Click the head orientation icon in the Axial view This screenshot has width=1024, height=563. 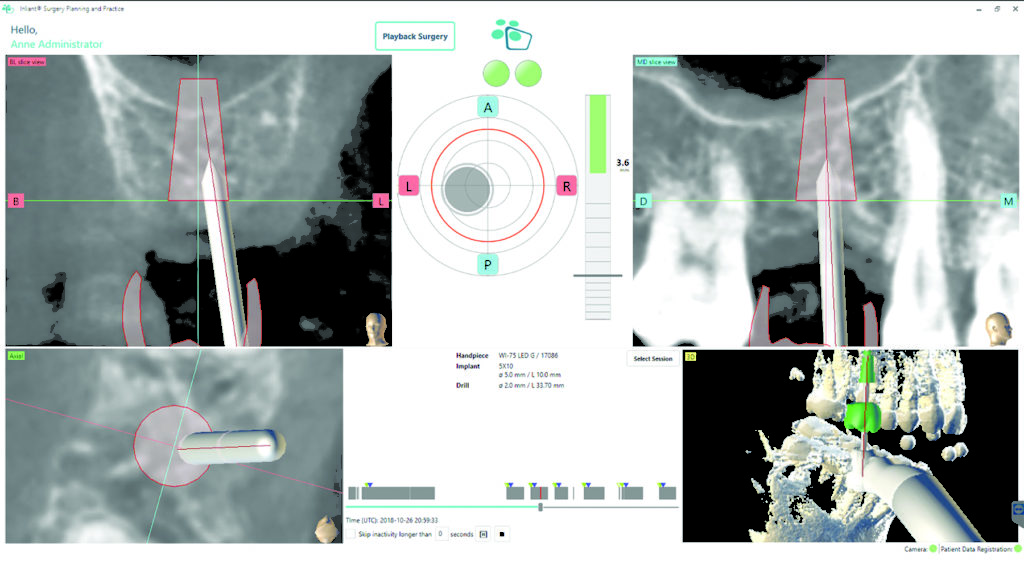point(327,528)
